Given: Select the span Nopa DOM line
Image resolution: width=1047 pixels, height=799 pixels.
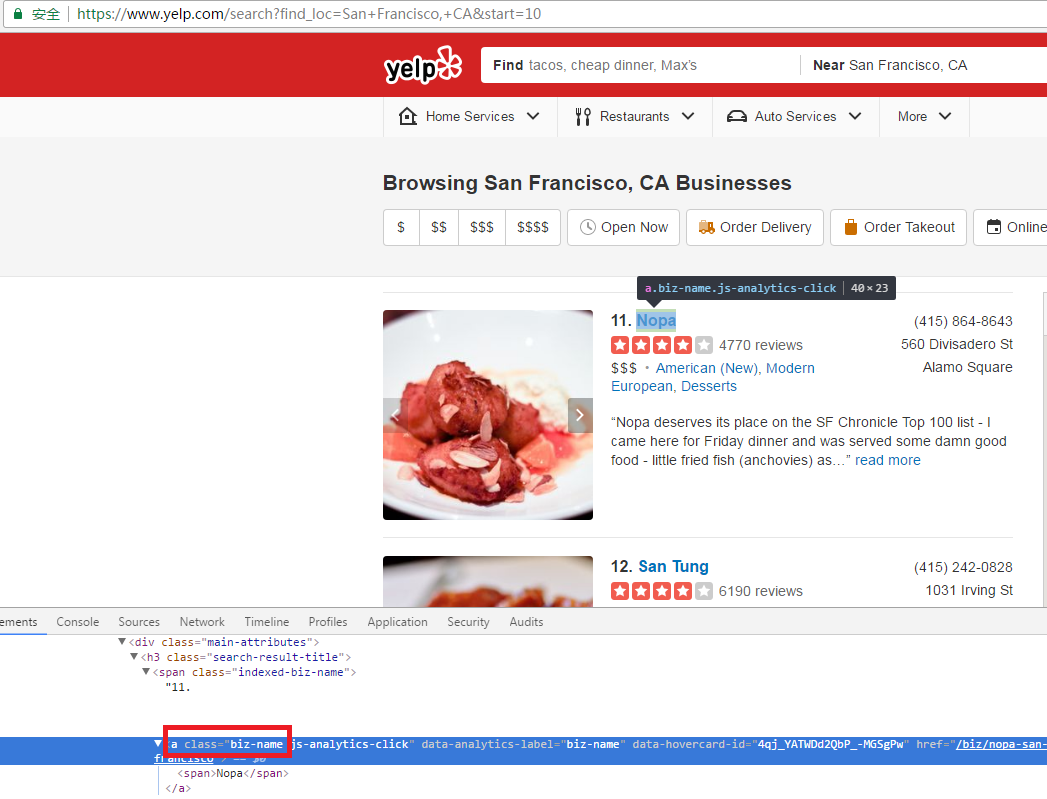Looking at the screenshot, I should click(x=233, y=773).
